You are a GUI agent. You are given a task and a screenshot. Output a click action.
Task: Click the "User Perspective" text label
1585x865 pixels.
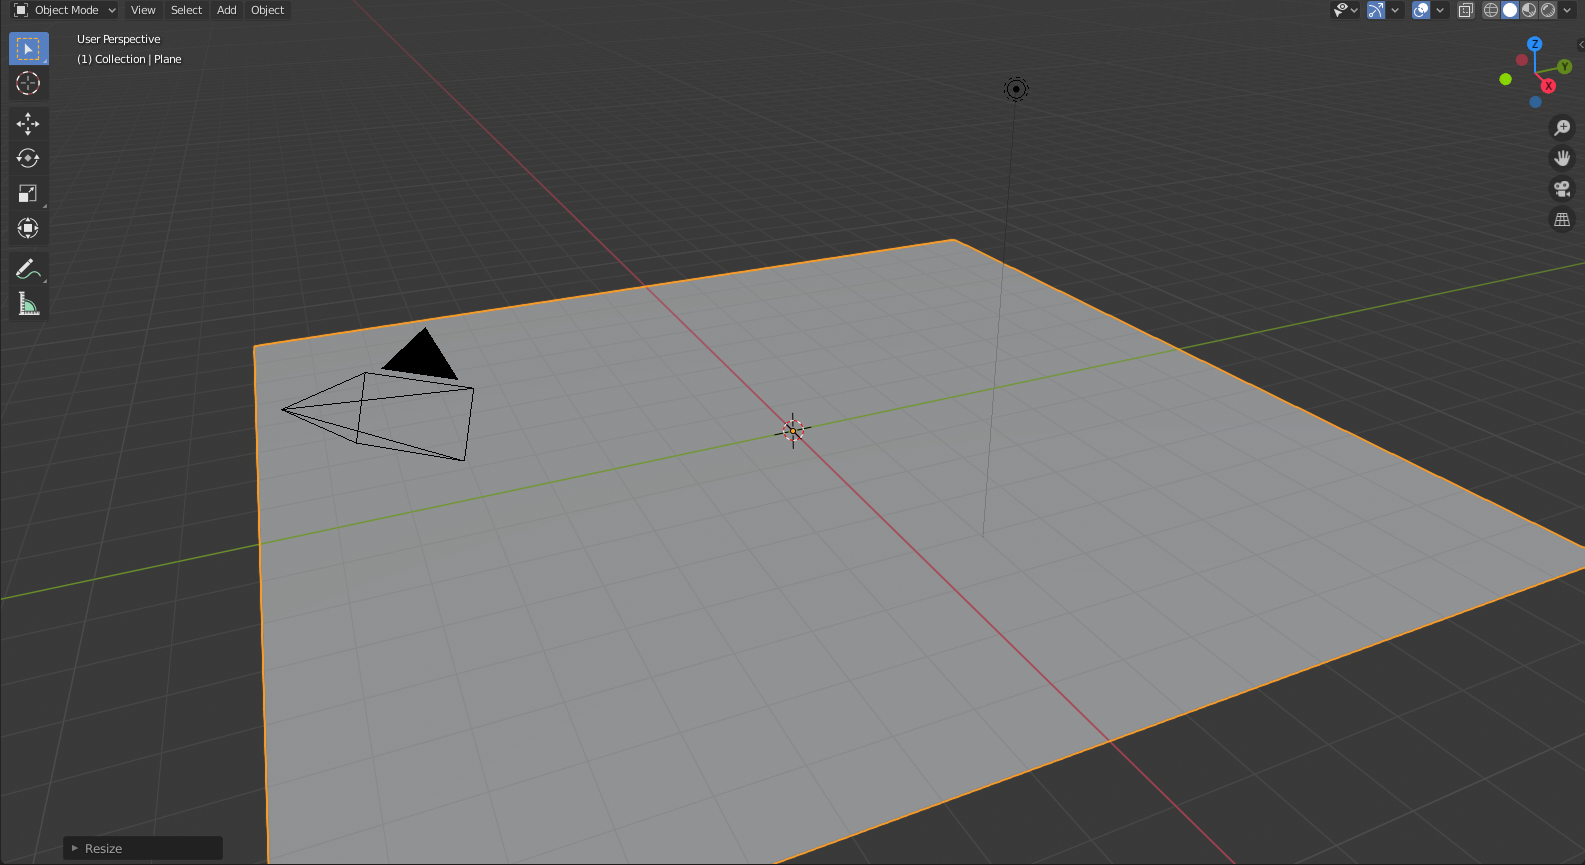coord(118,39)
